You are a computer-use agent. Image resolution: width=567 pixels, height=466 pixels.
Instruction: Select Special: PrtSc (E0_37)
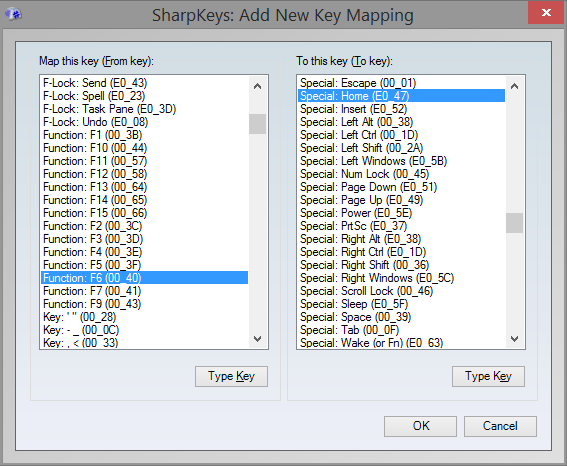(401, 226)
